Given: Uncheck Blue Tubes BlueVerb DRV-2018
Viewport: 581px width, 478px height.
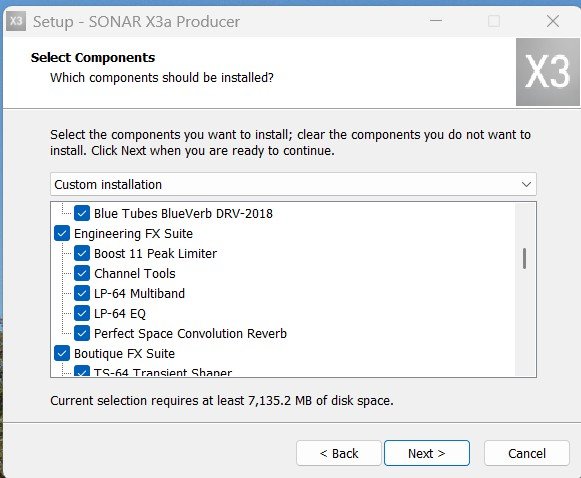Looking at the screenshot, I should point(82,213).
